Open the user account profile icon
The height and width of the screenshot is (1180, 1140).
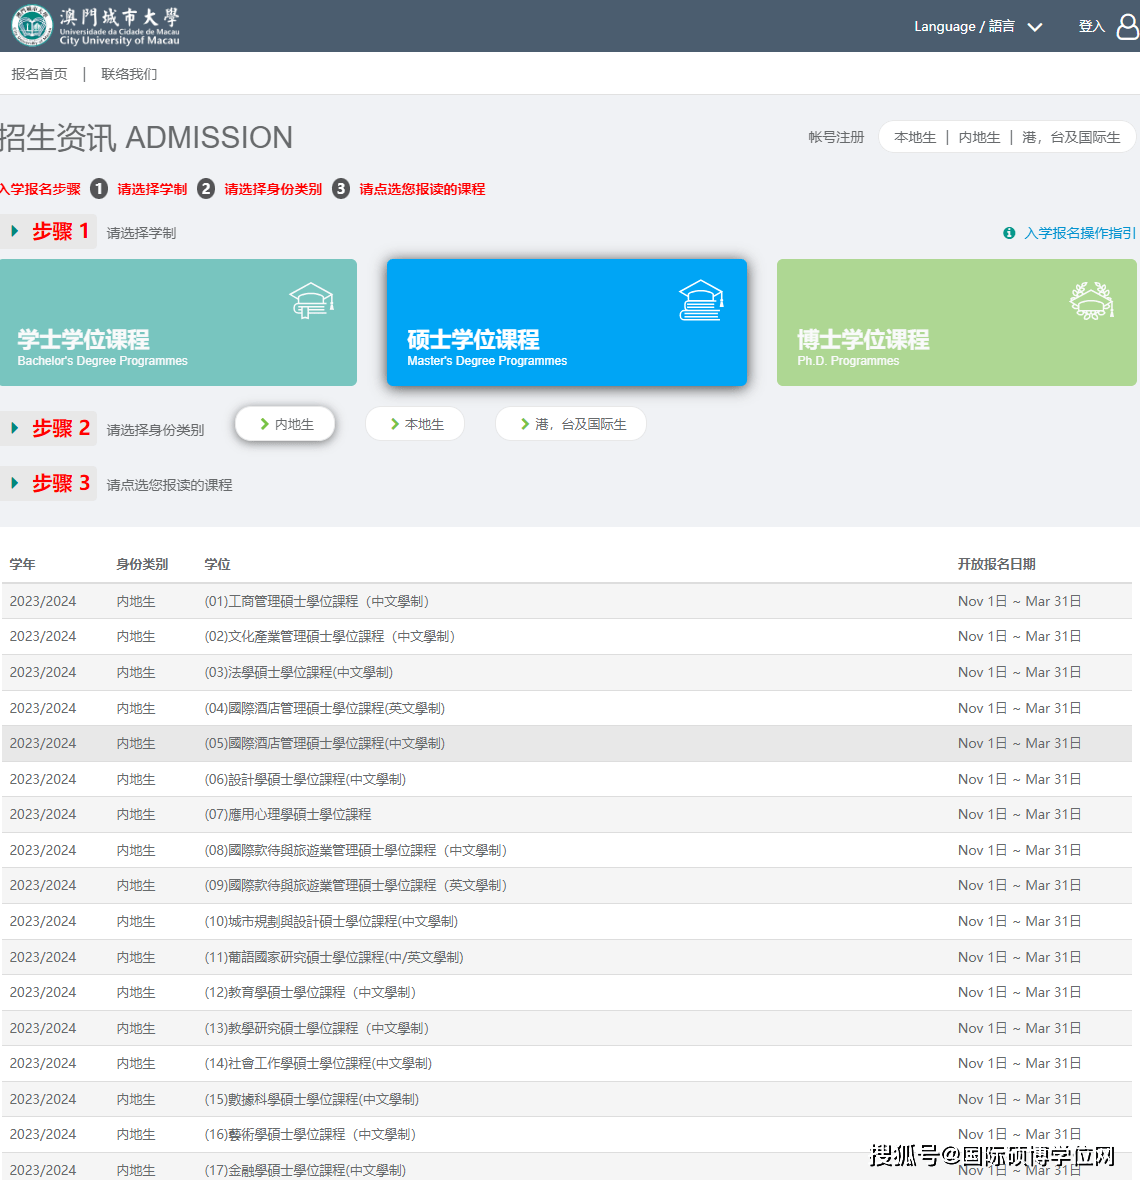tap(1127, 26)
